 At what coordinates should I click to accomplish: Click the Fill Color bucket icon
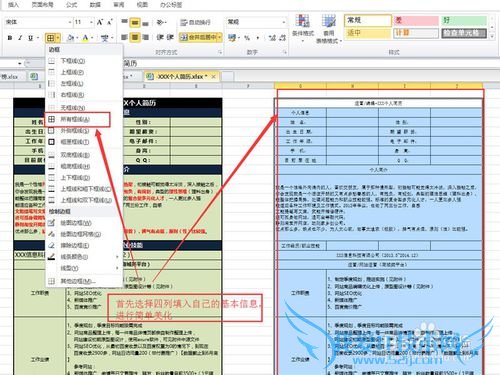pyautogui.click(x=70, y=38)
